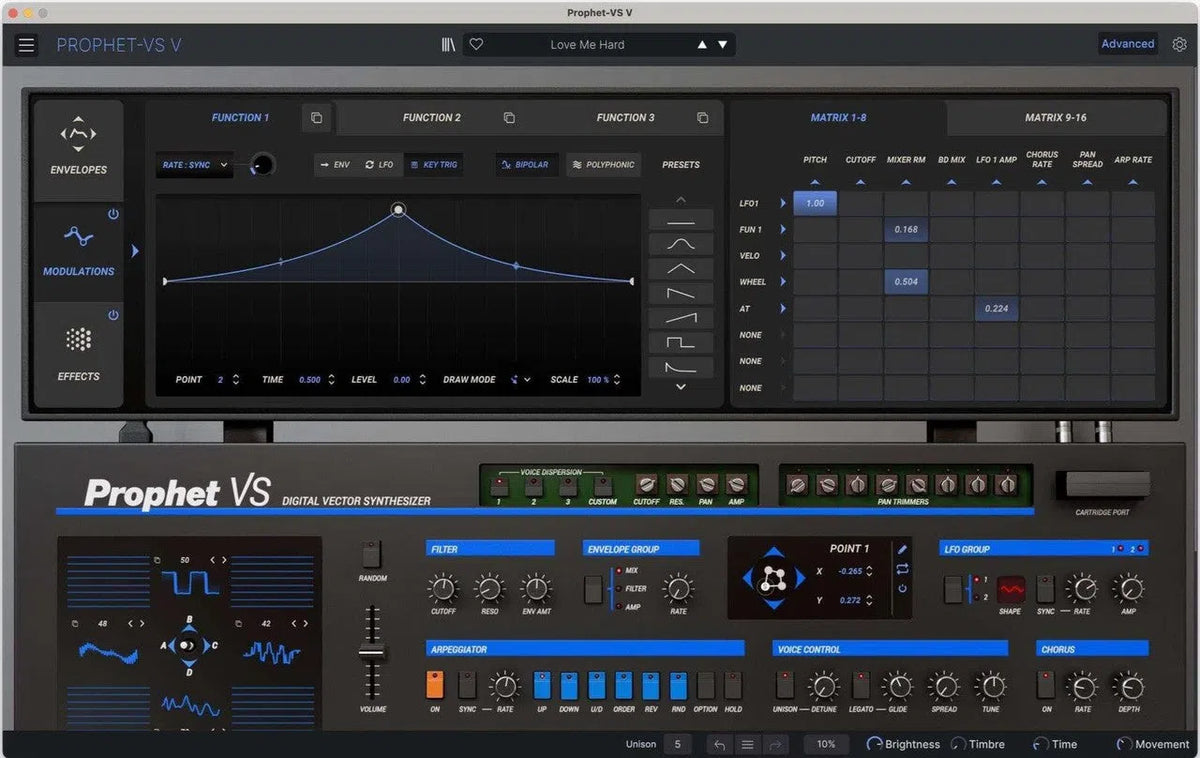
Task: Click the Advanced button
Action: 1127,44
